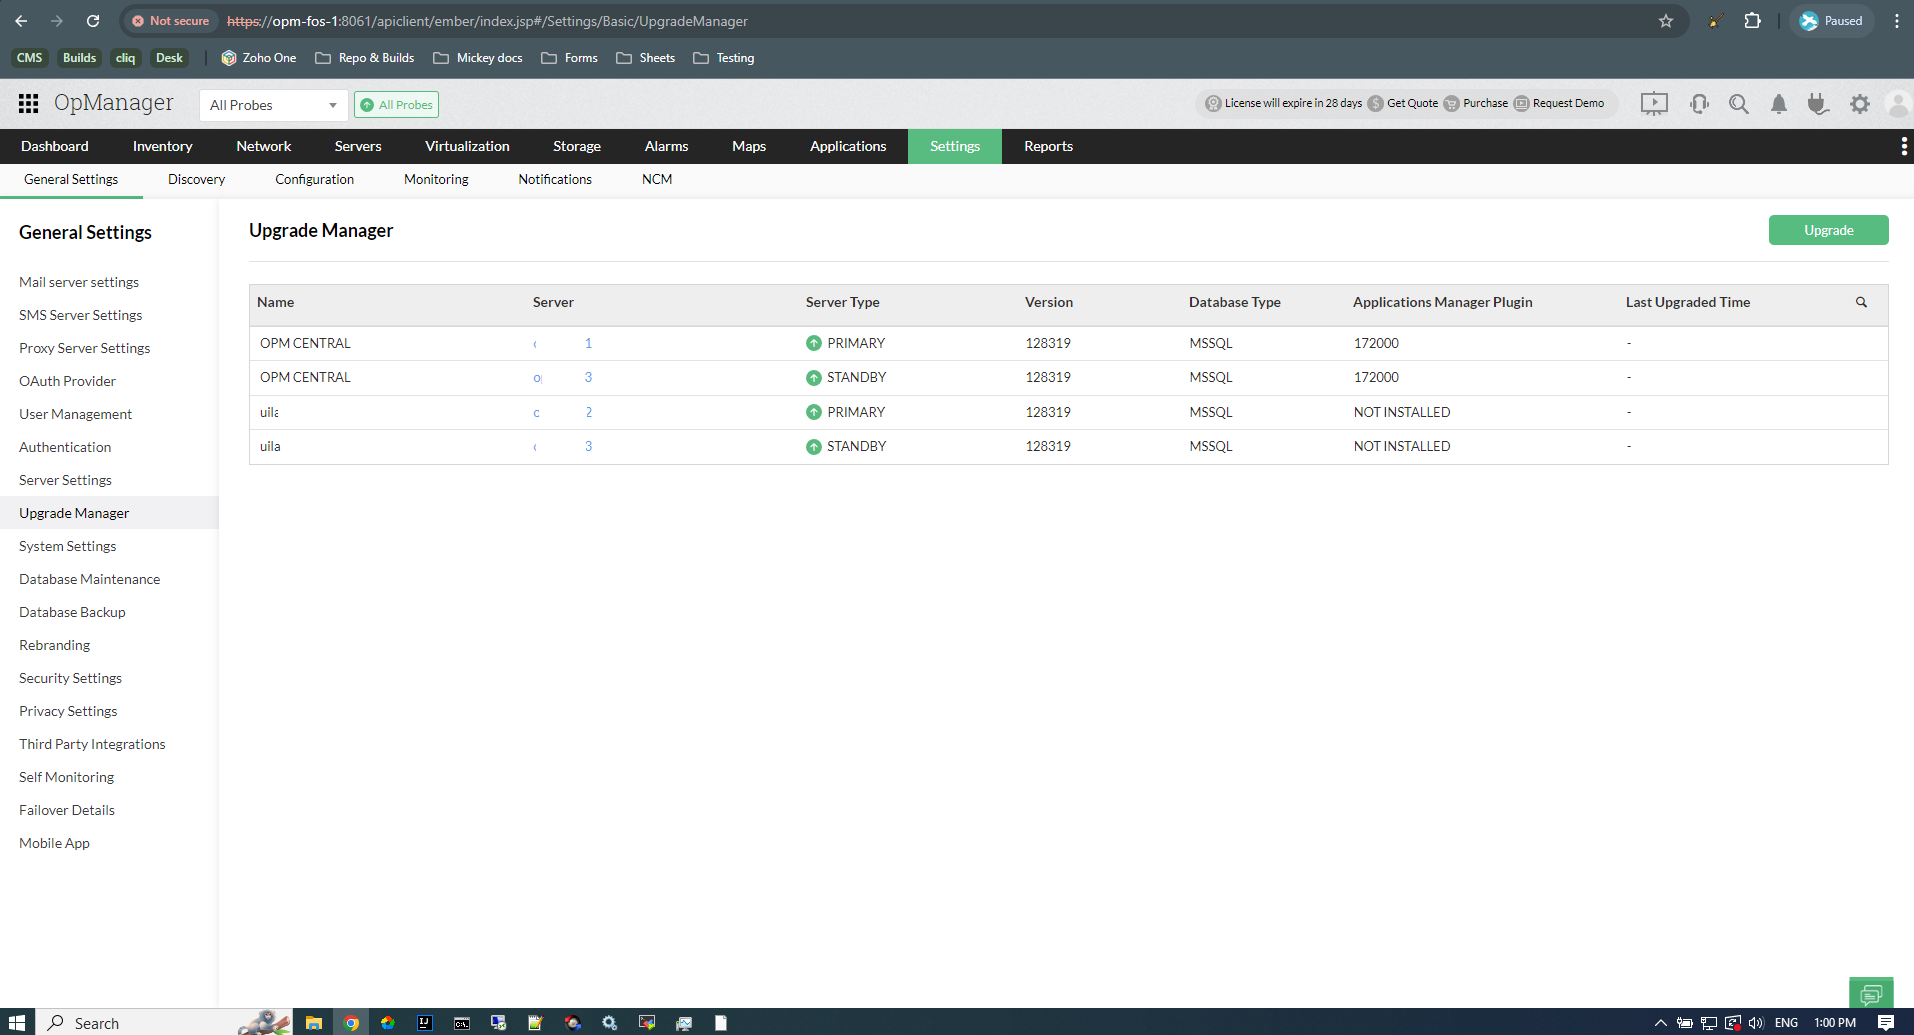The width and height of the screenshot is (1914, 1035).
Task: Click the table search magnifier icon
Action: pyautogui.click(x=1861, y=302)
